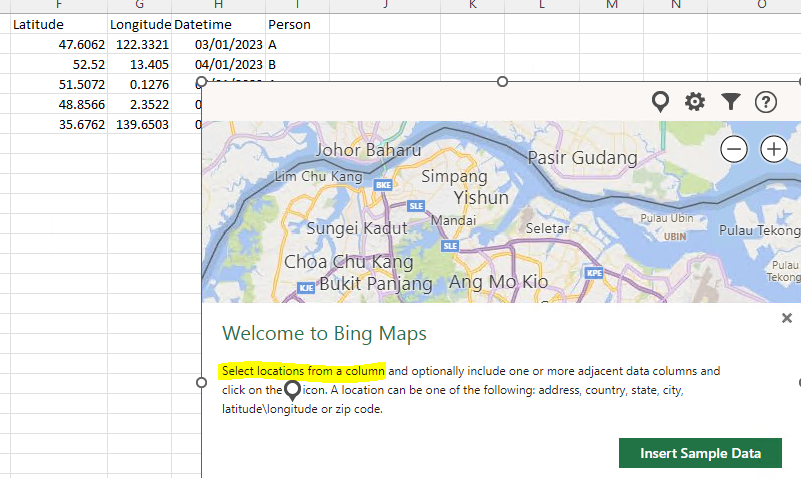Click the column N header
801x478 pixels.
[675, 5]
